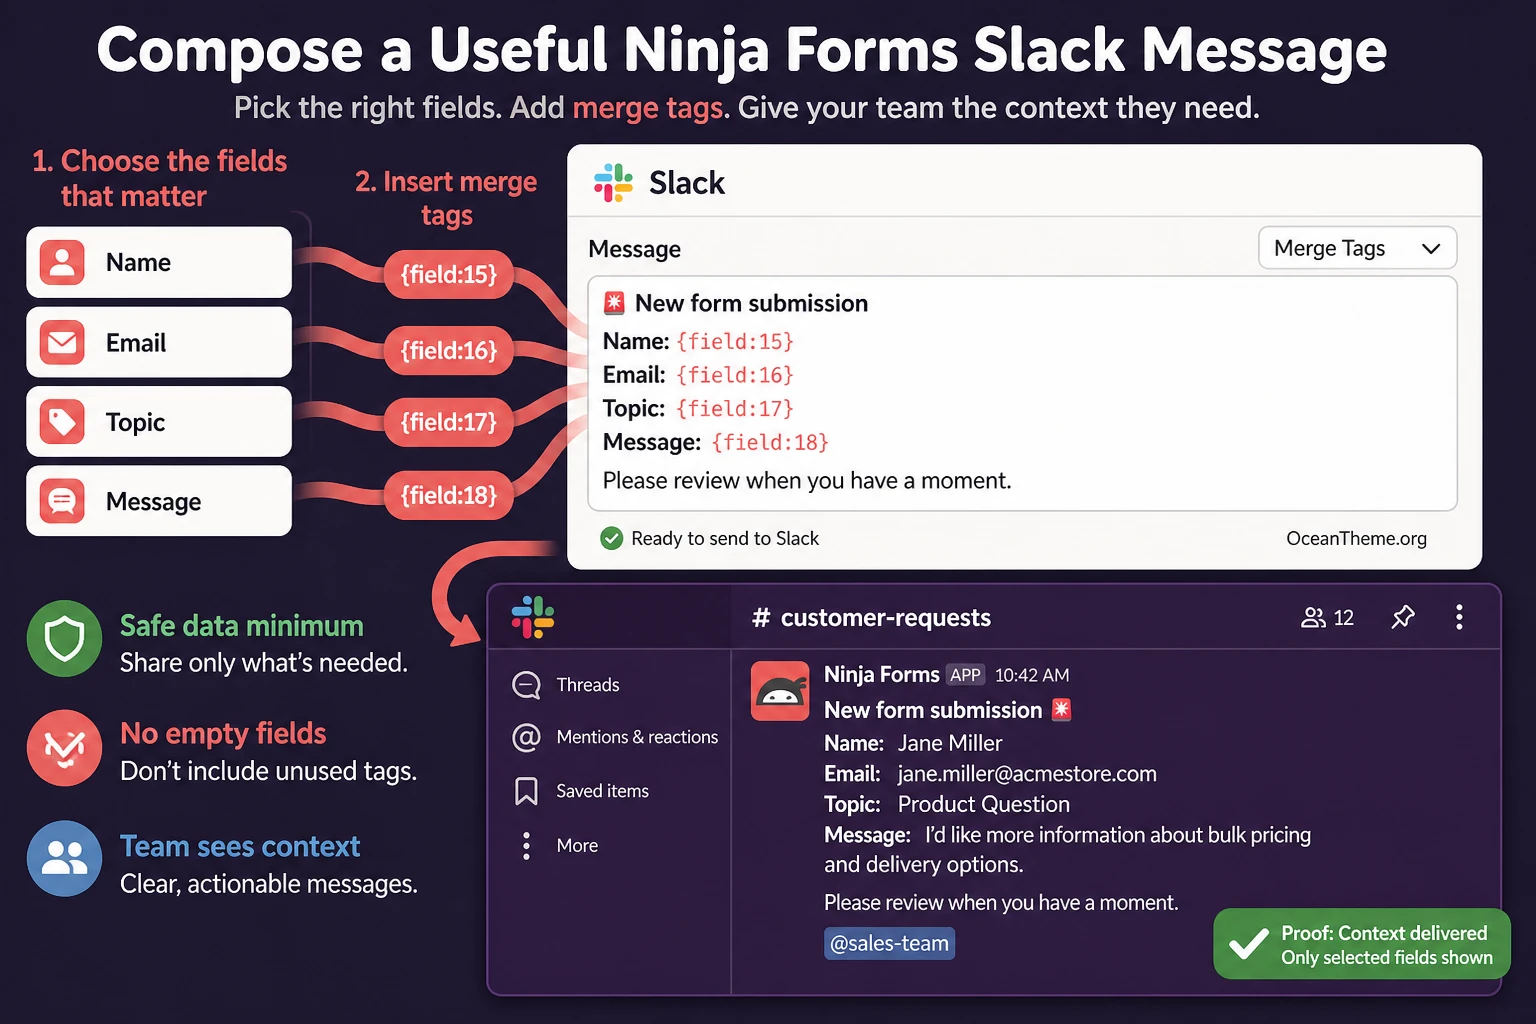Viewport: 1536px width, 1024px height.
Task: Click the @ mentions icon
Action: point(526,737)
